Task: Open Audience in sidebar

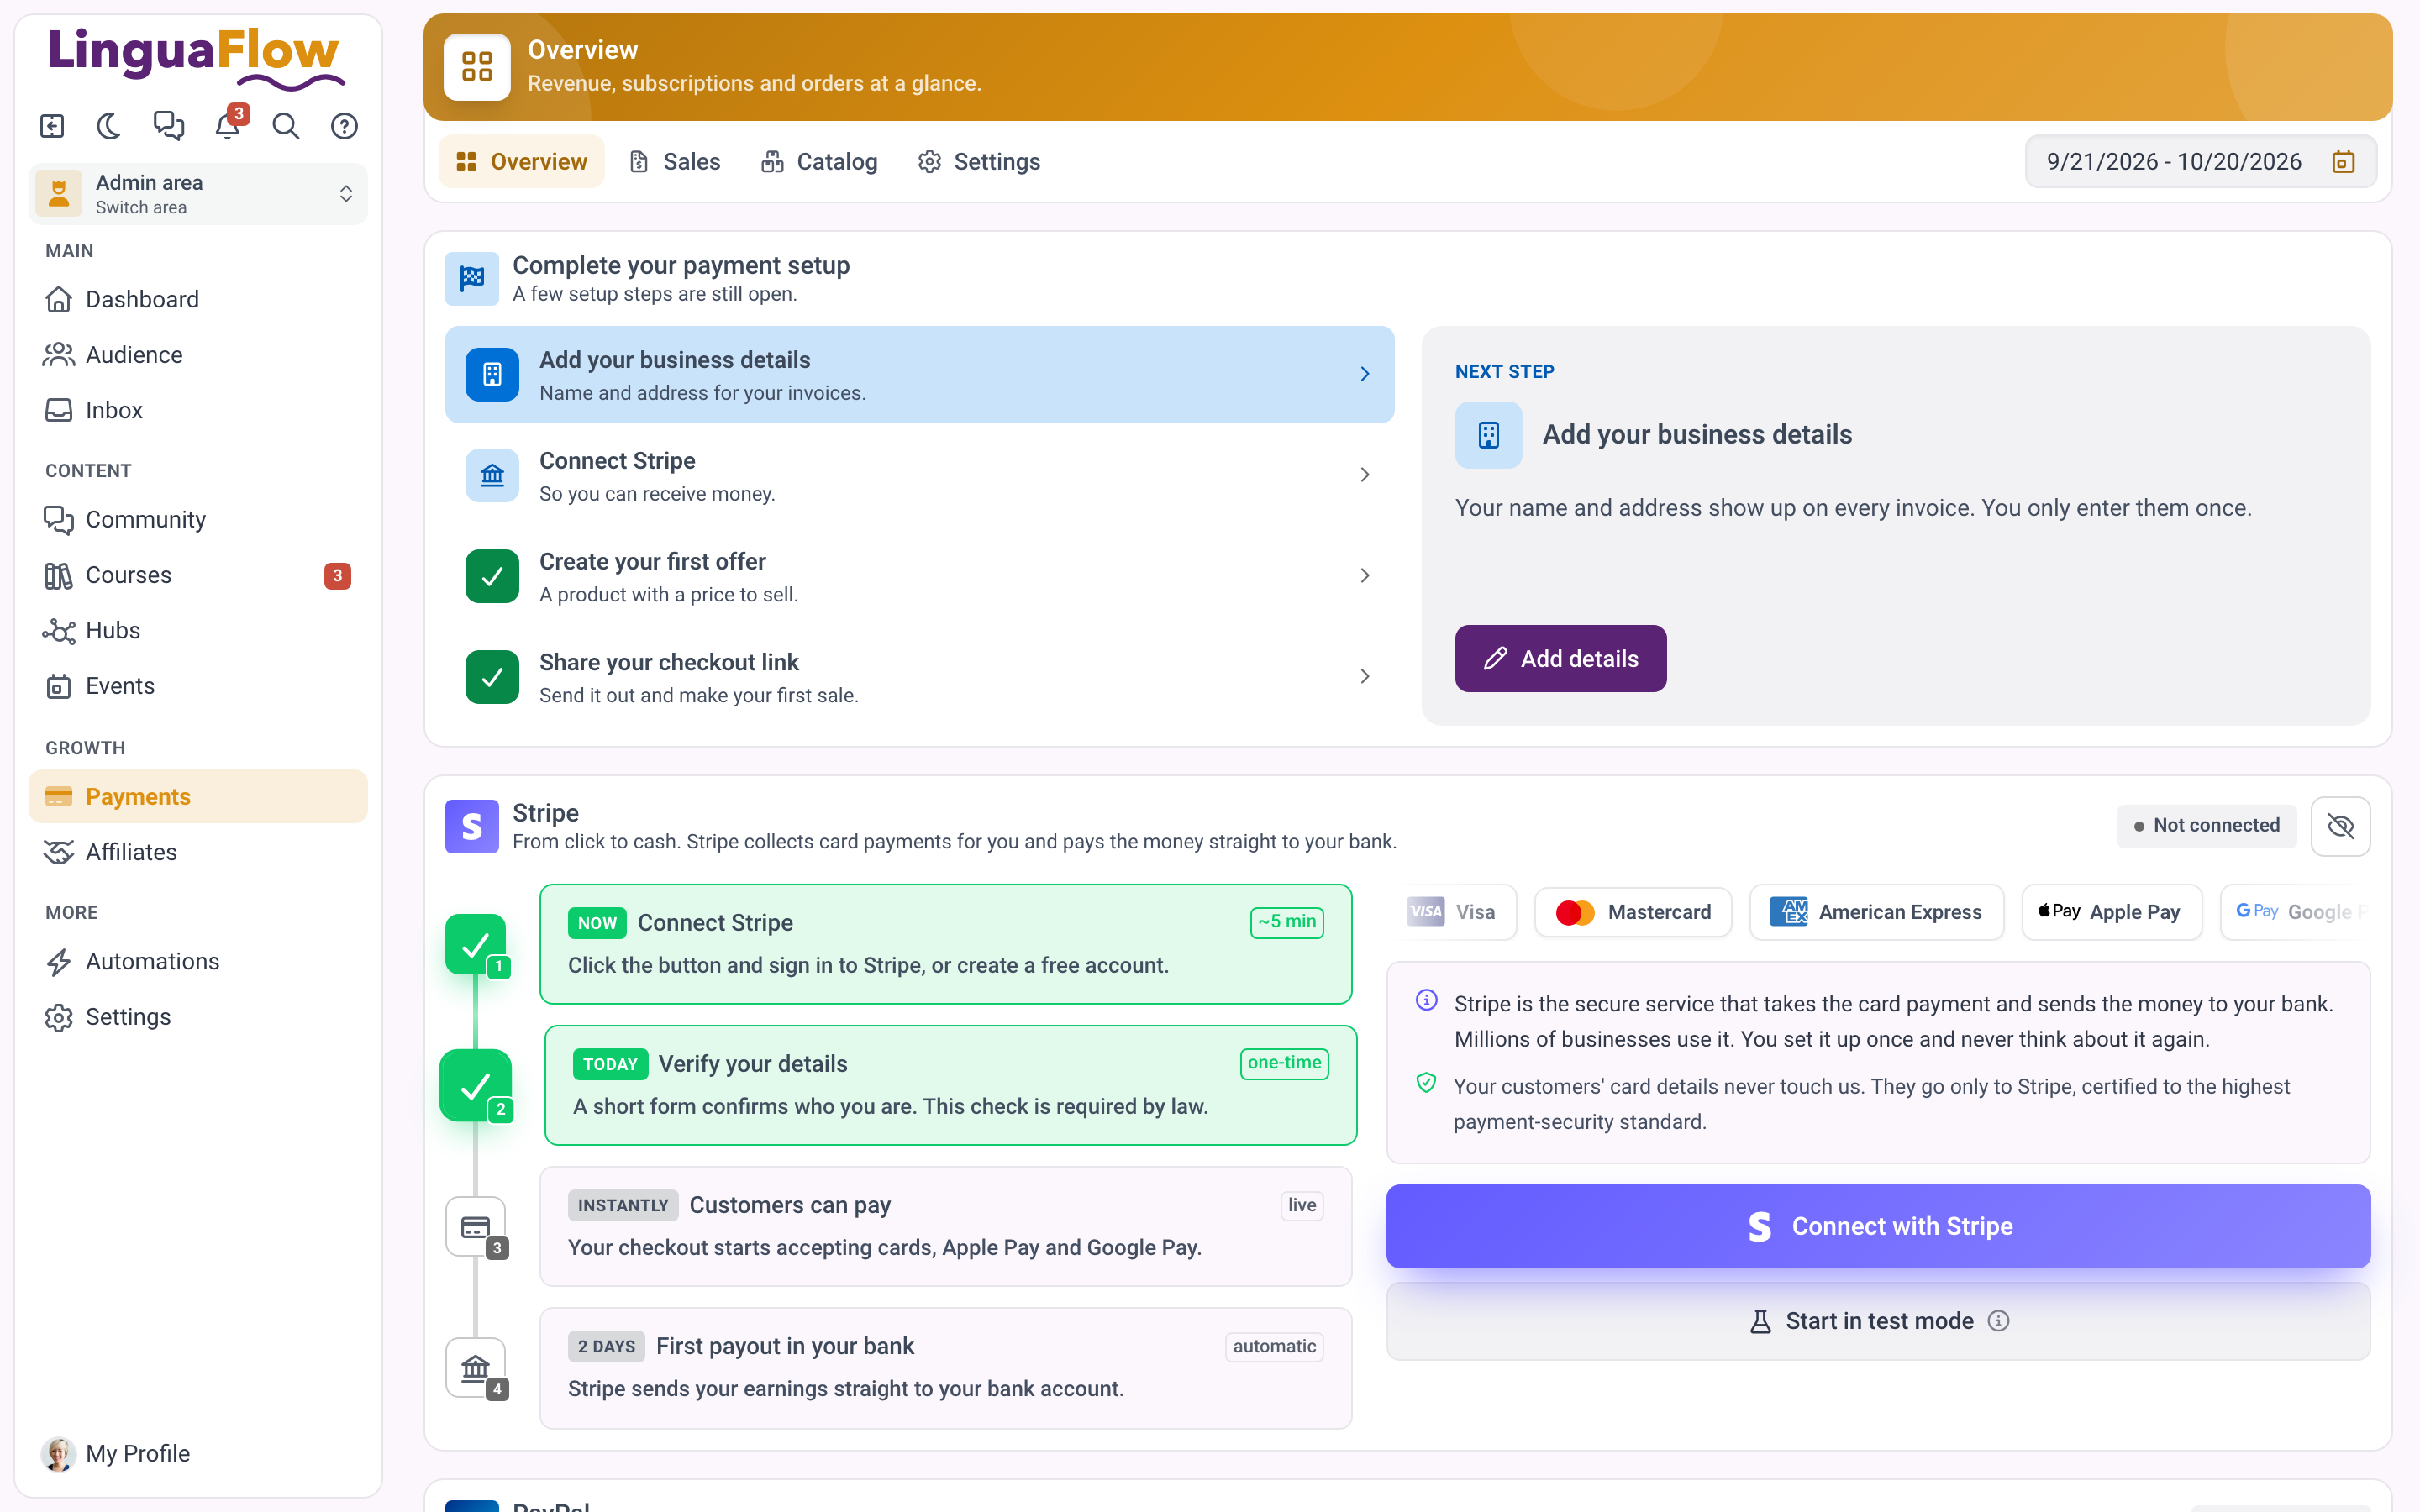Action: click(x=198, y=355)
